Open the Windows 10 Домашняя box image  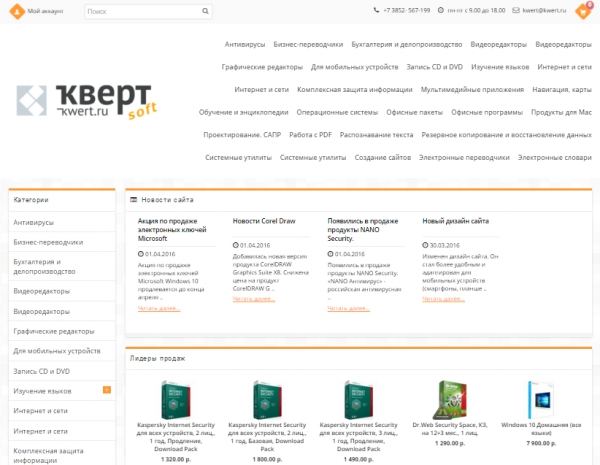[541, 400]
